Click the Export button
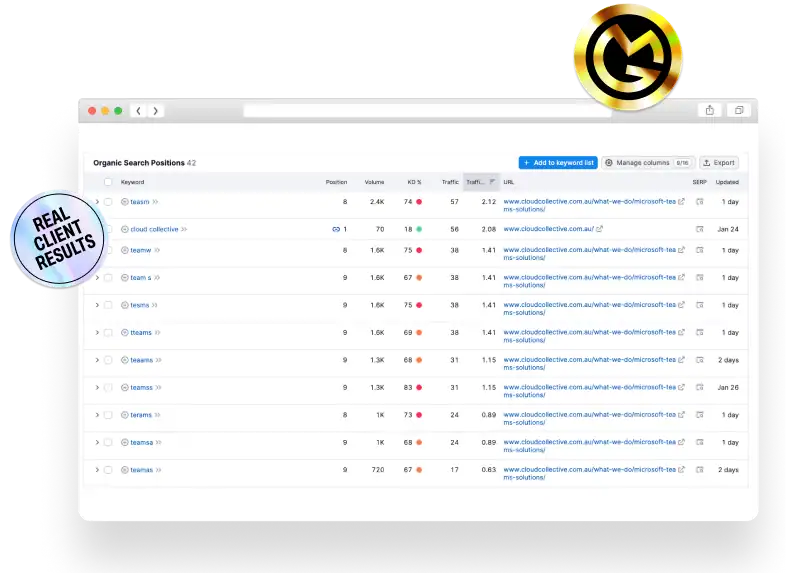The width and height of the screenshot is (786, 573). (x=718, y=162)
